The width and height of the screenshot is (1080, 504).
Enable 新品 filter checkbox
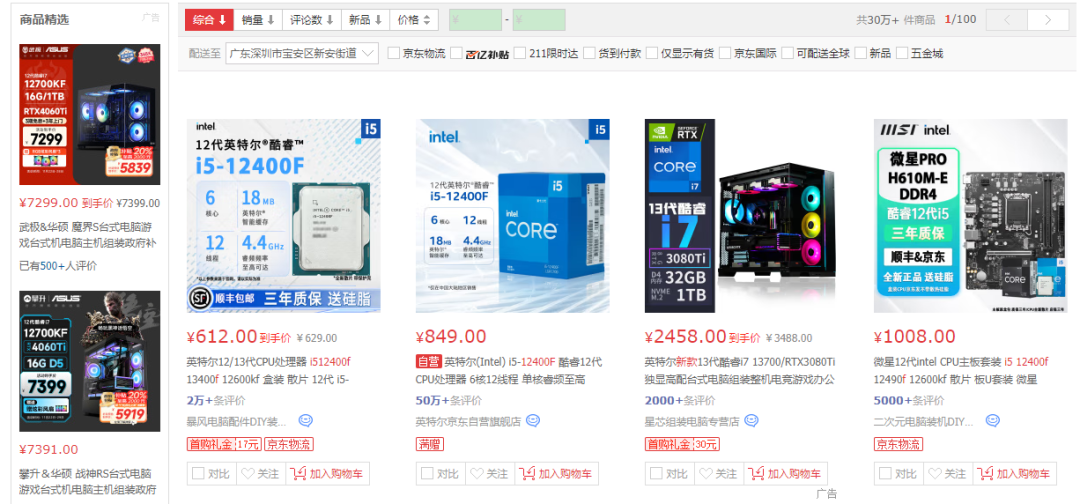860,53
